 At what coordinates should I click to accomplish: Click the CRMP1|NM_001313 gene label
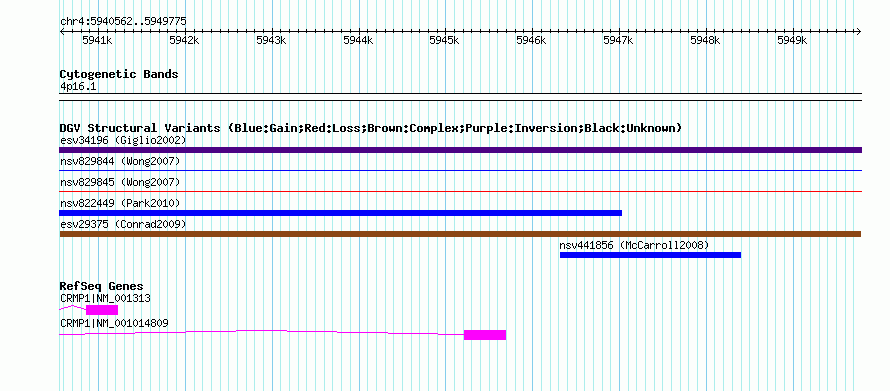tap(106, 298)
